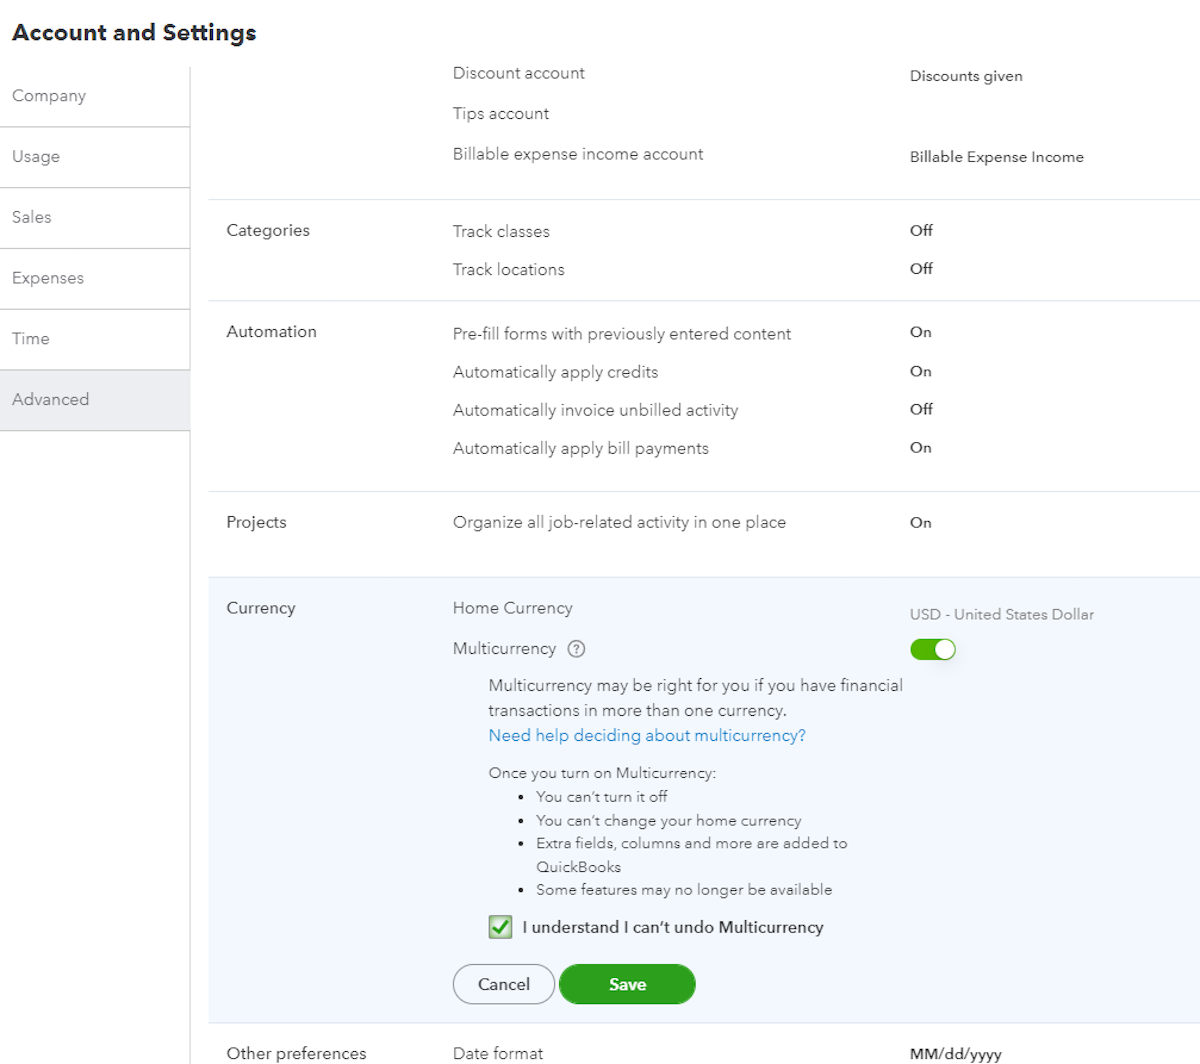Screen dimensions: 1200x1064
Task: Click the Home Currency USD value
Action: [1001, 614]
